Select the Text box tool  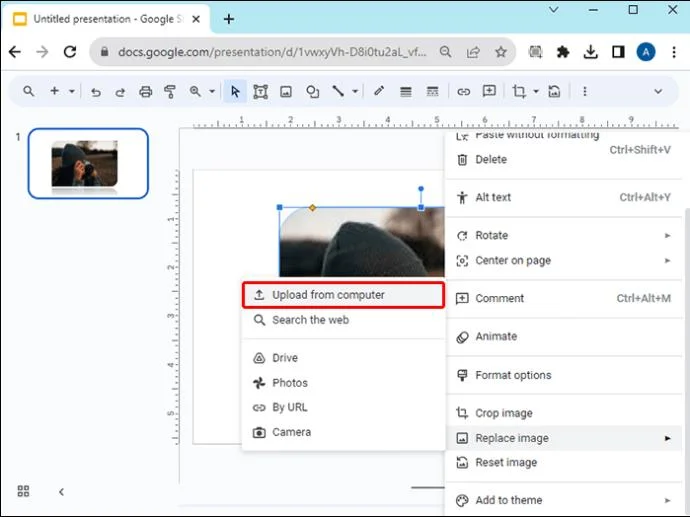pyautogui.click(x=260, y=92)
